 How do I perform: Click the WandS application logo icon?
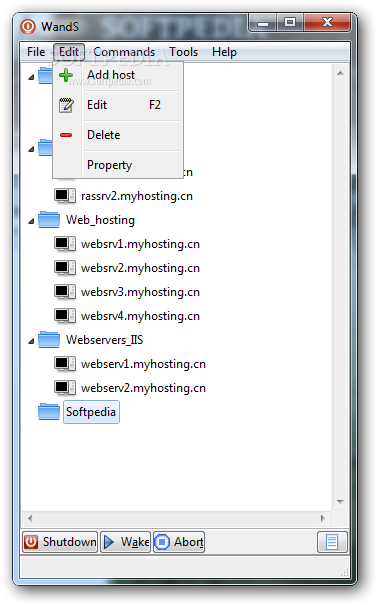click(x=28, y=26)
